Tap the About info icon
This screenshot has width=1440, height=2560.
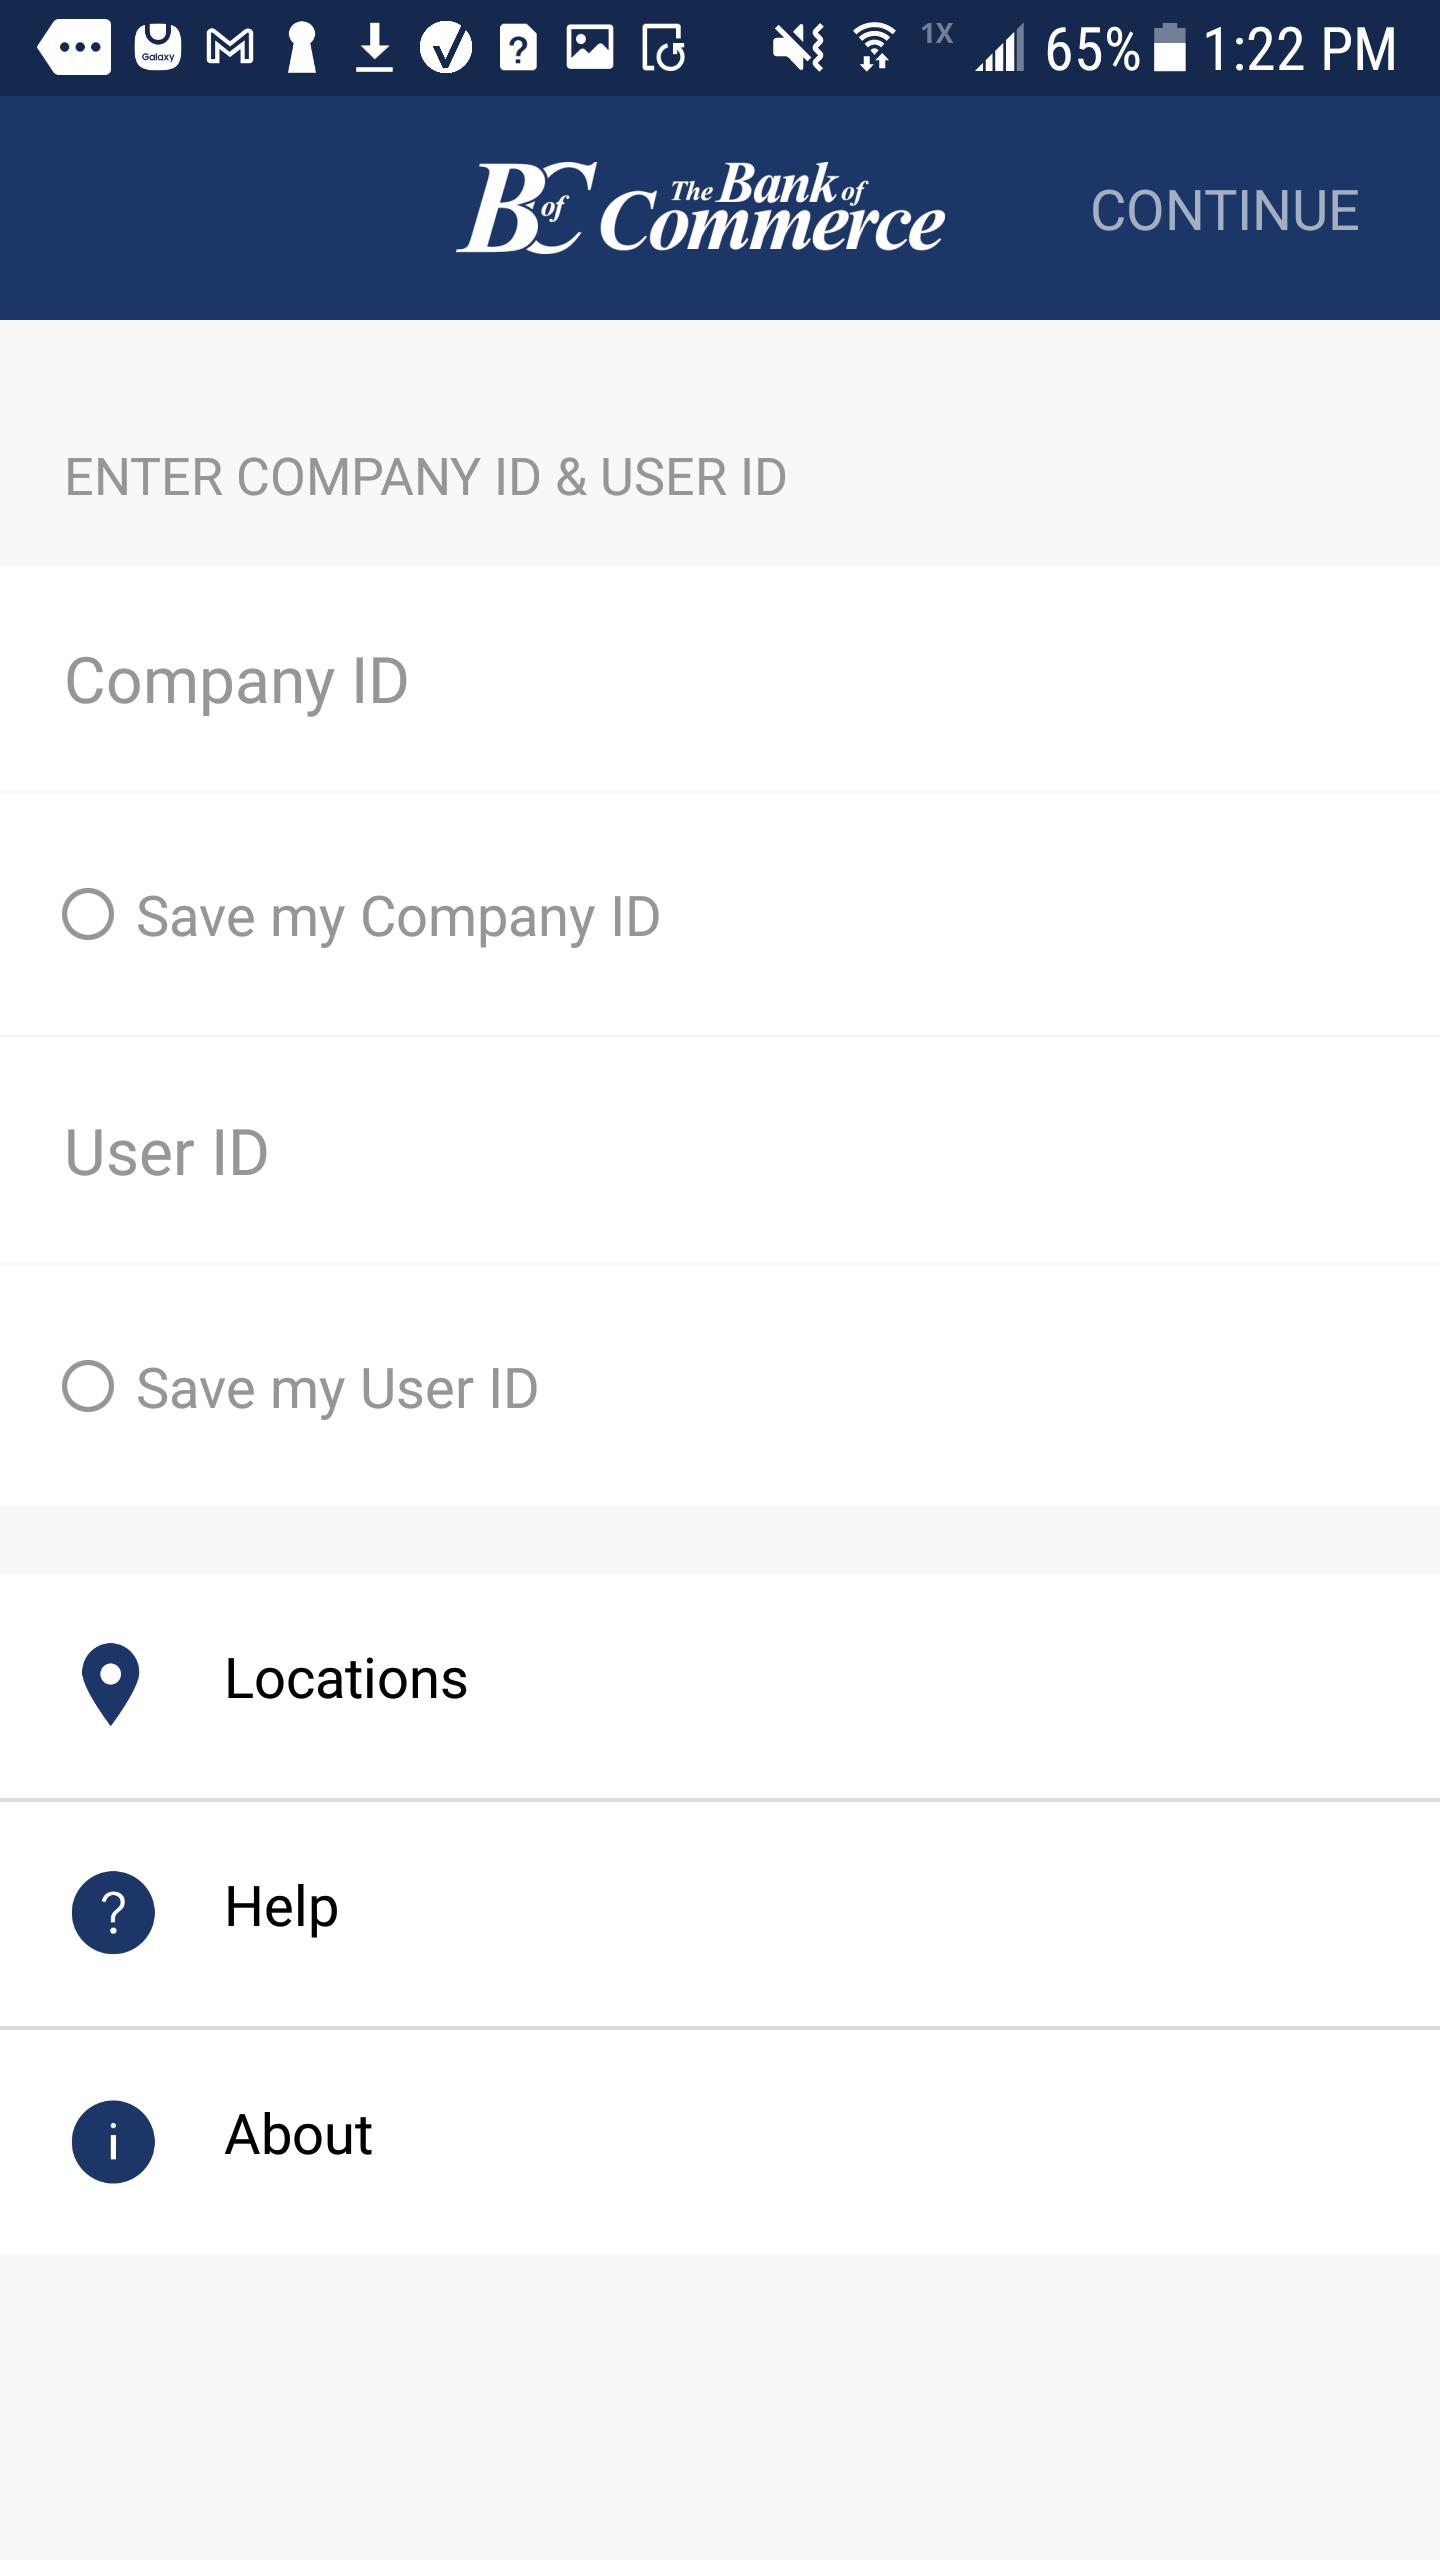[113, 2141]
